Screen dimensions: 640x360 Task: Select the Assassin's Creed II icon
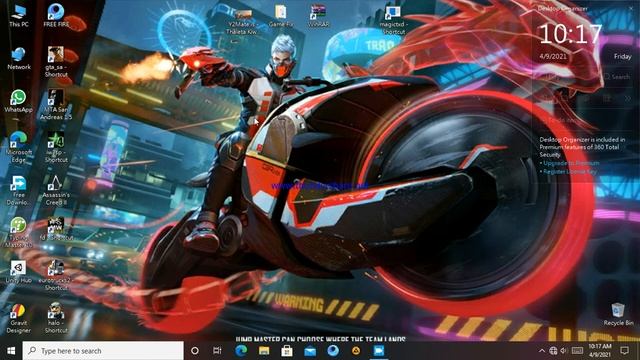click(x=56, y=190)
